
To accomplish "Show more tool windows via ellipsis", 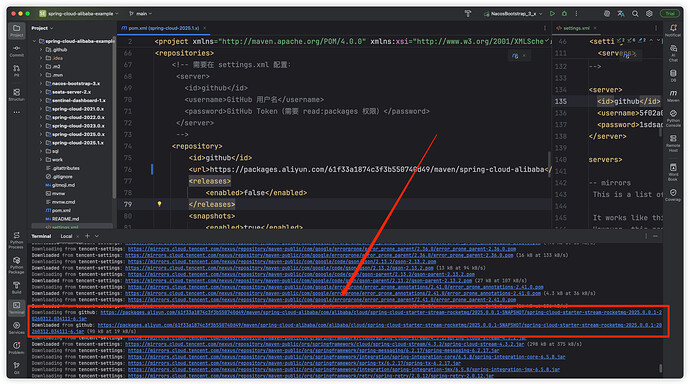I will (x=16, y=112).
